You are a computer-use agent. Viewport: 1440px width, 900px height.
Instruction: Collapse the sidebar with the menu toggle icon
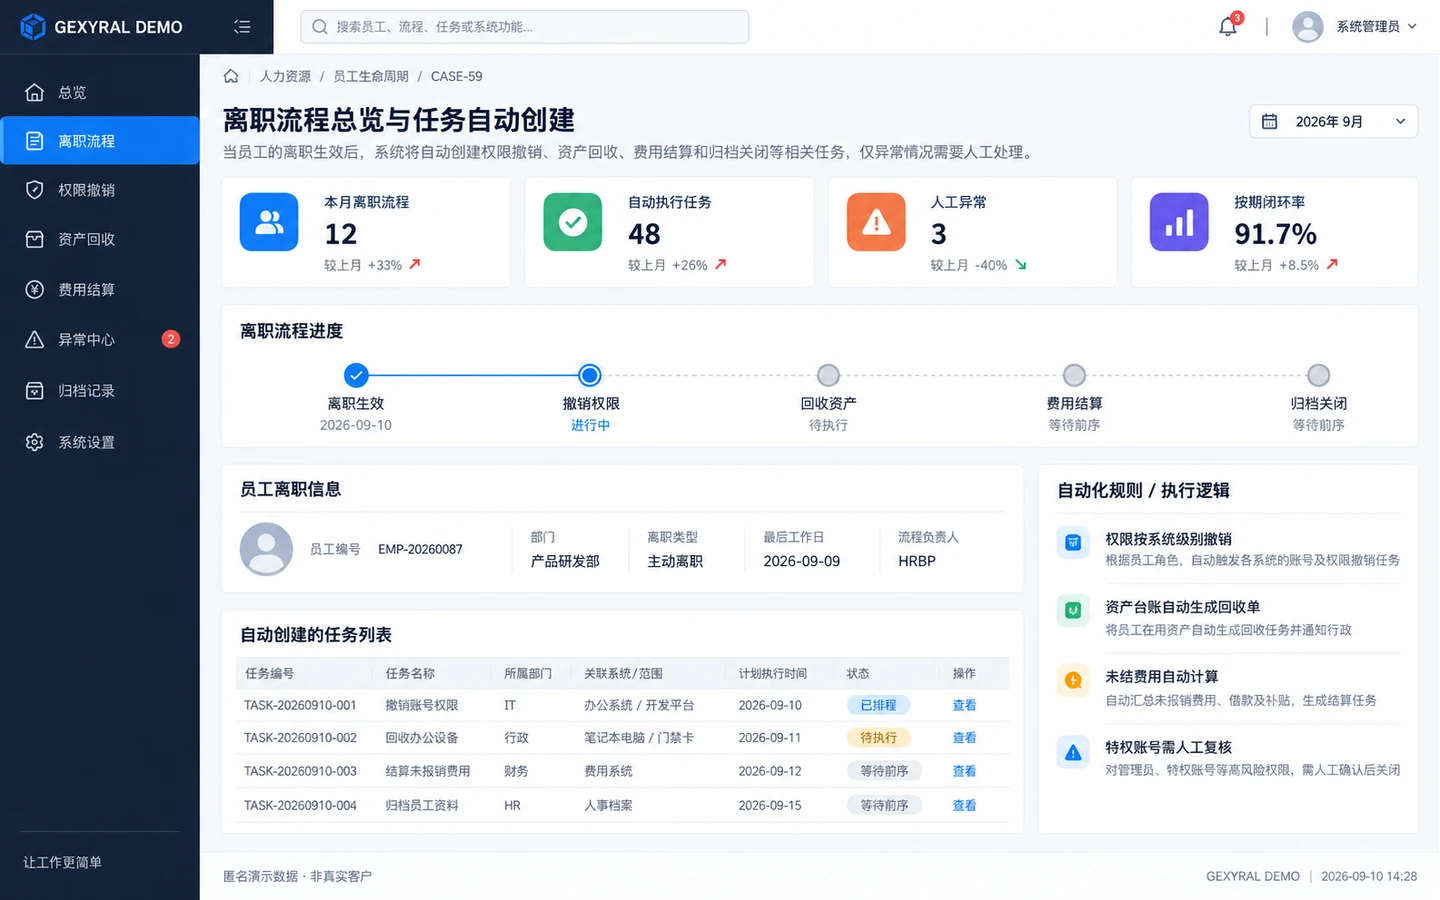pyautogui.click(x=242, y=27)
